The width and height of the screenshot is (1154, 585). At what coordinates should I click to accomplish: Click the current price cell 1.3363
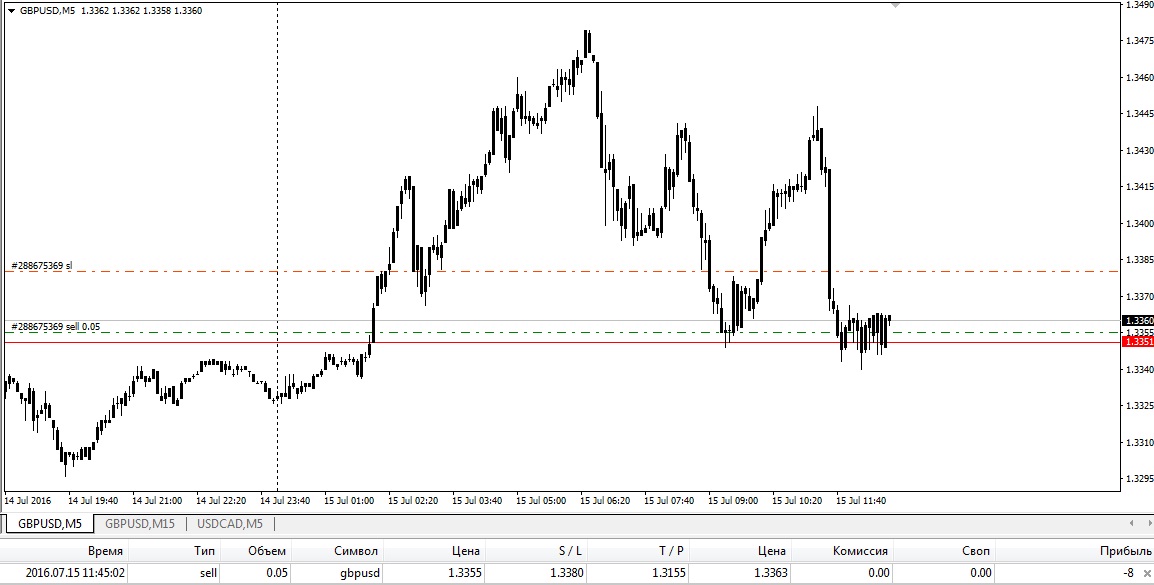pos(771,572)
